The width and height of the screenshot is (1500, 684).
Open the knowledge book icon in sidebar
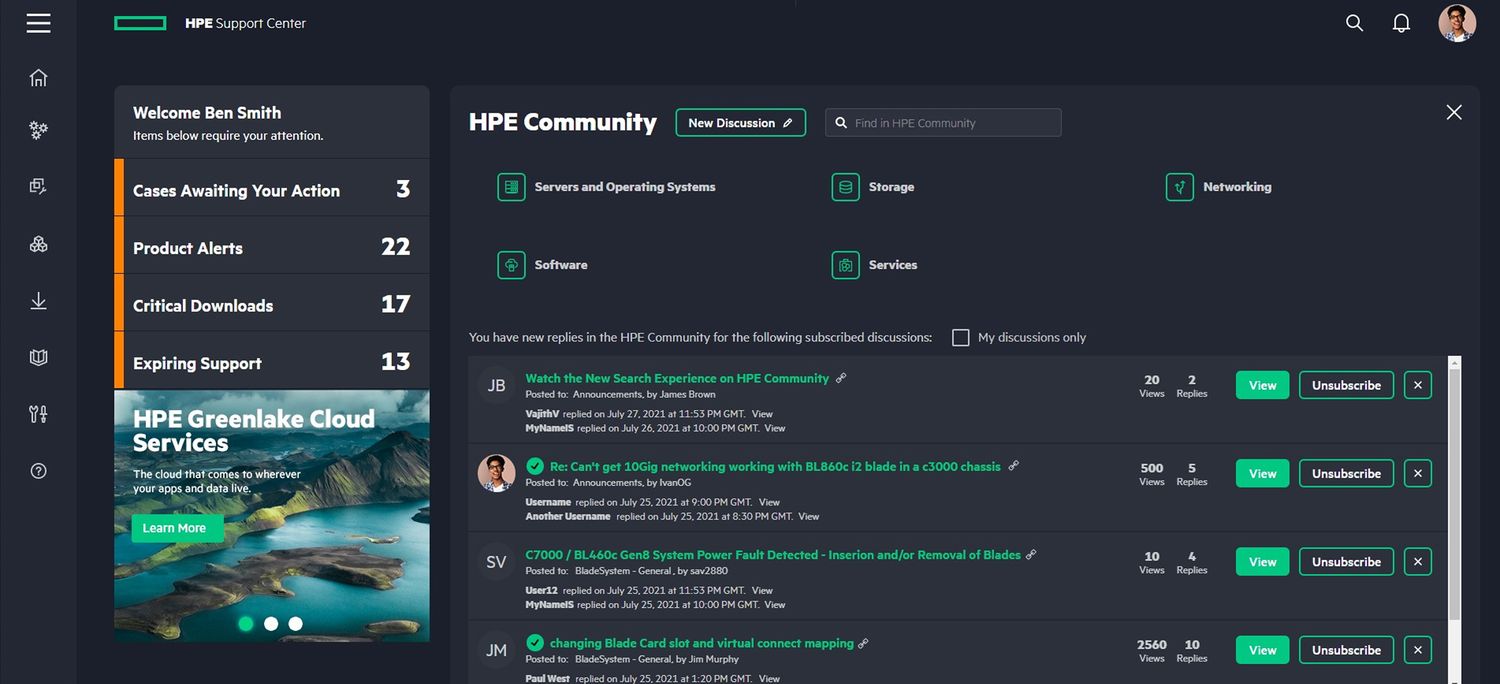pos(38,357)
